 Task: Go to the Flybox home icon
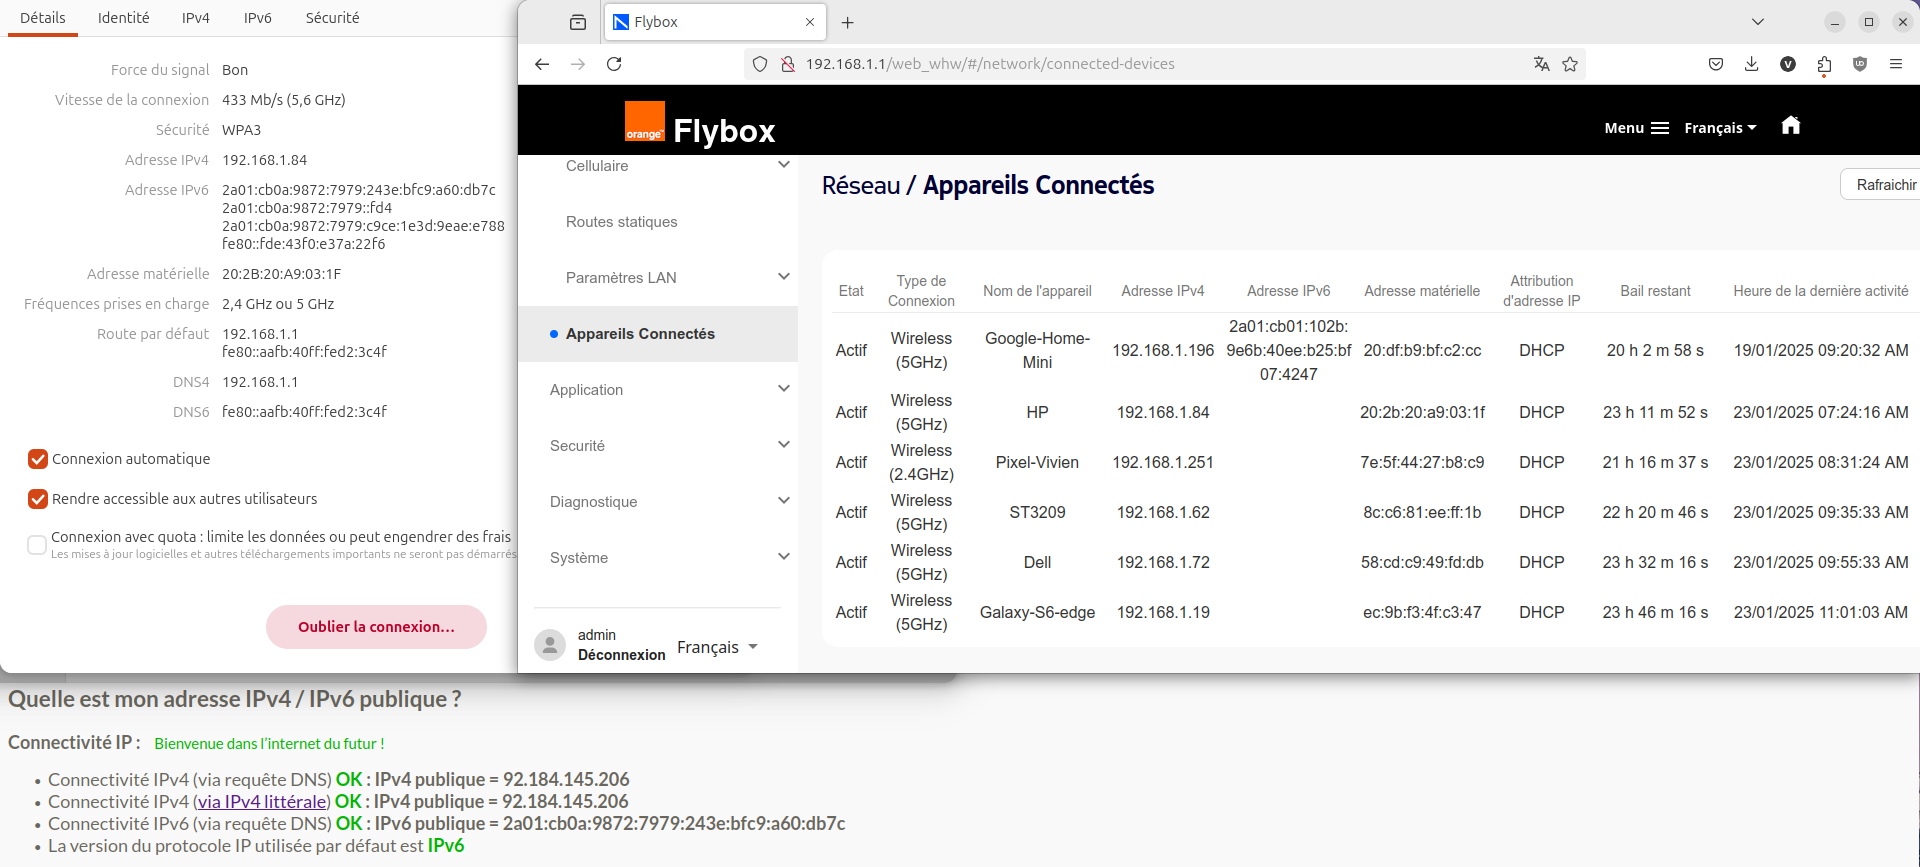click(x=1791, y=125)
